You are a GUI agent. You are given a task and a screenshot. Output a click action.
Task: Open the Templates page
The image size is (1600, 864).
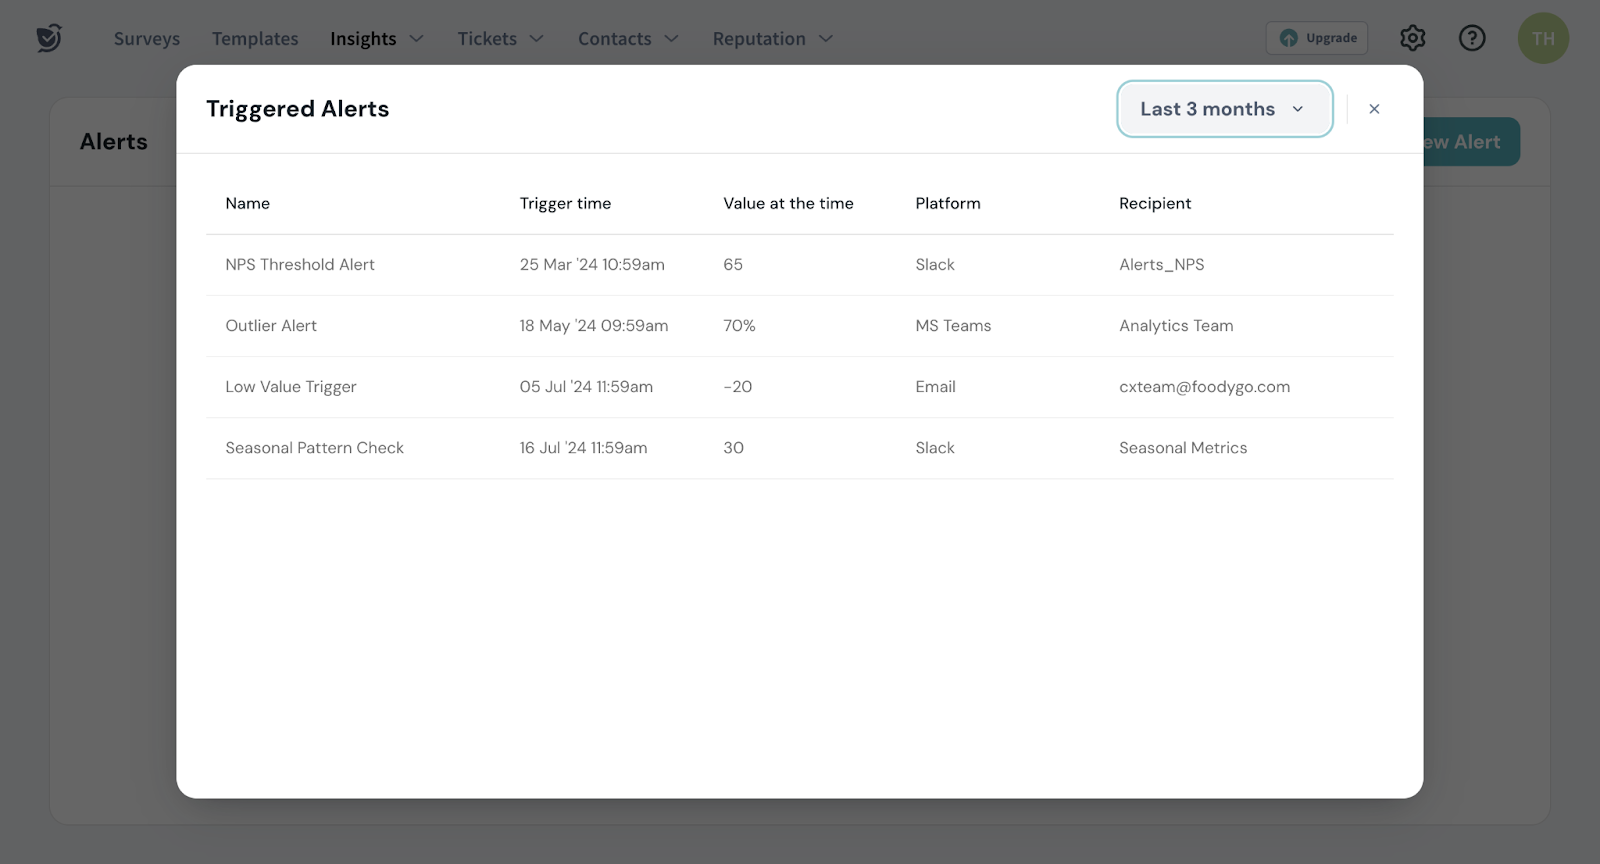[x=255, y=39]
